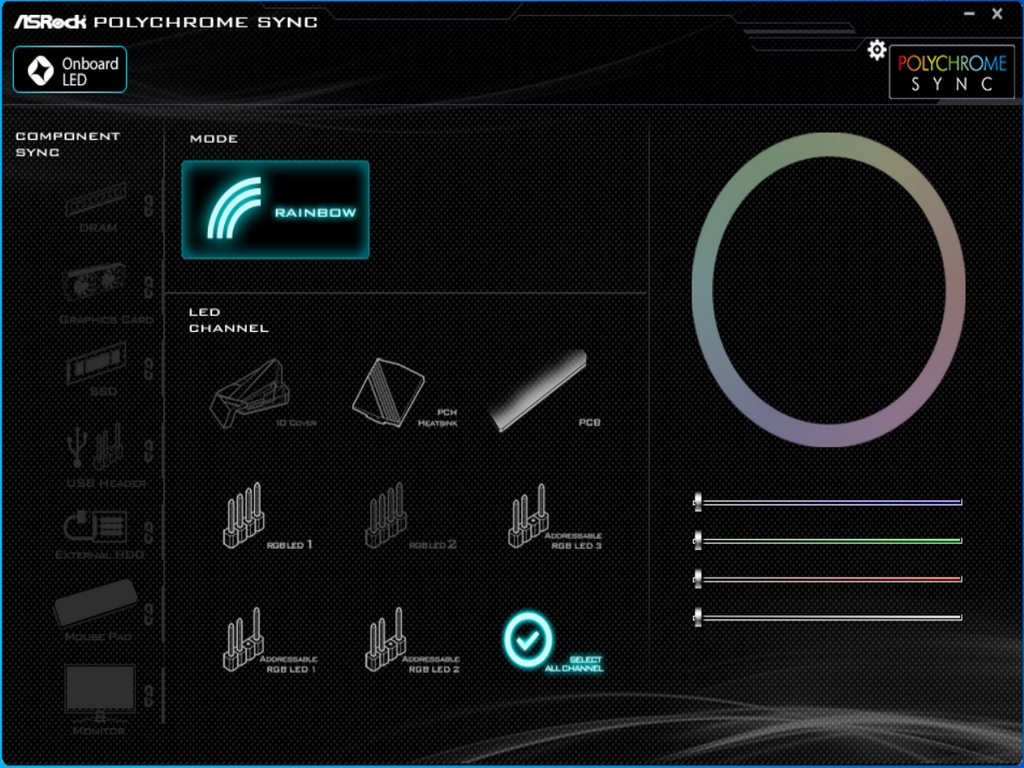Select the Monitor component icon
The height and width of the screenshot is (768, 1024).
coord(99,690)
